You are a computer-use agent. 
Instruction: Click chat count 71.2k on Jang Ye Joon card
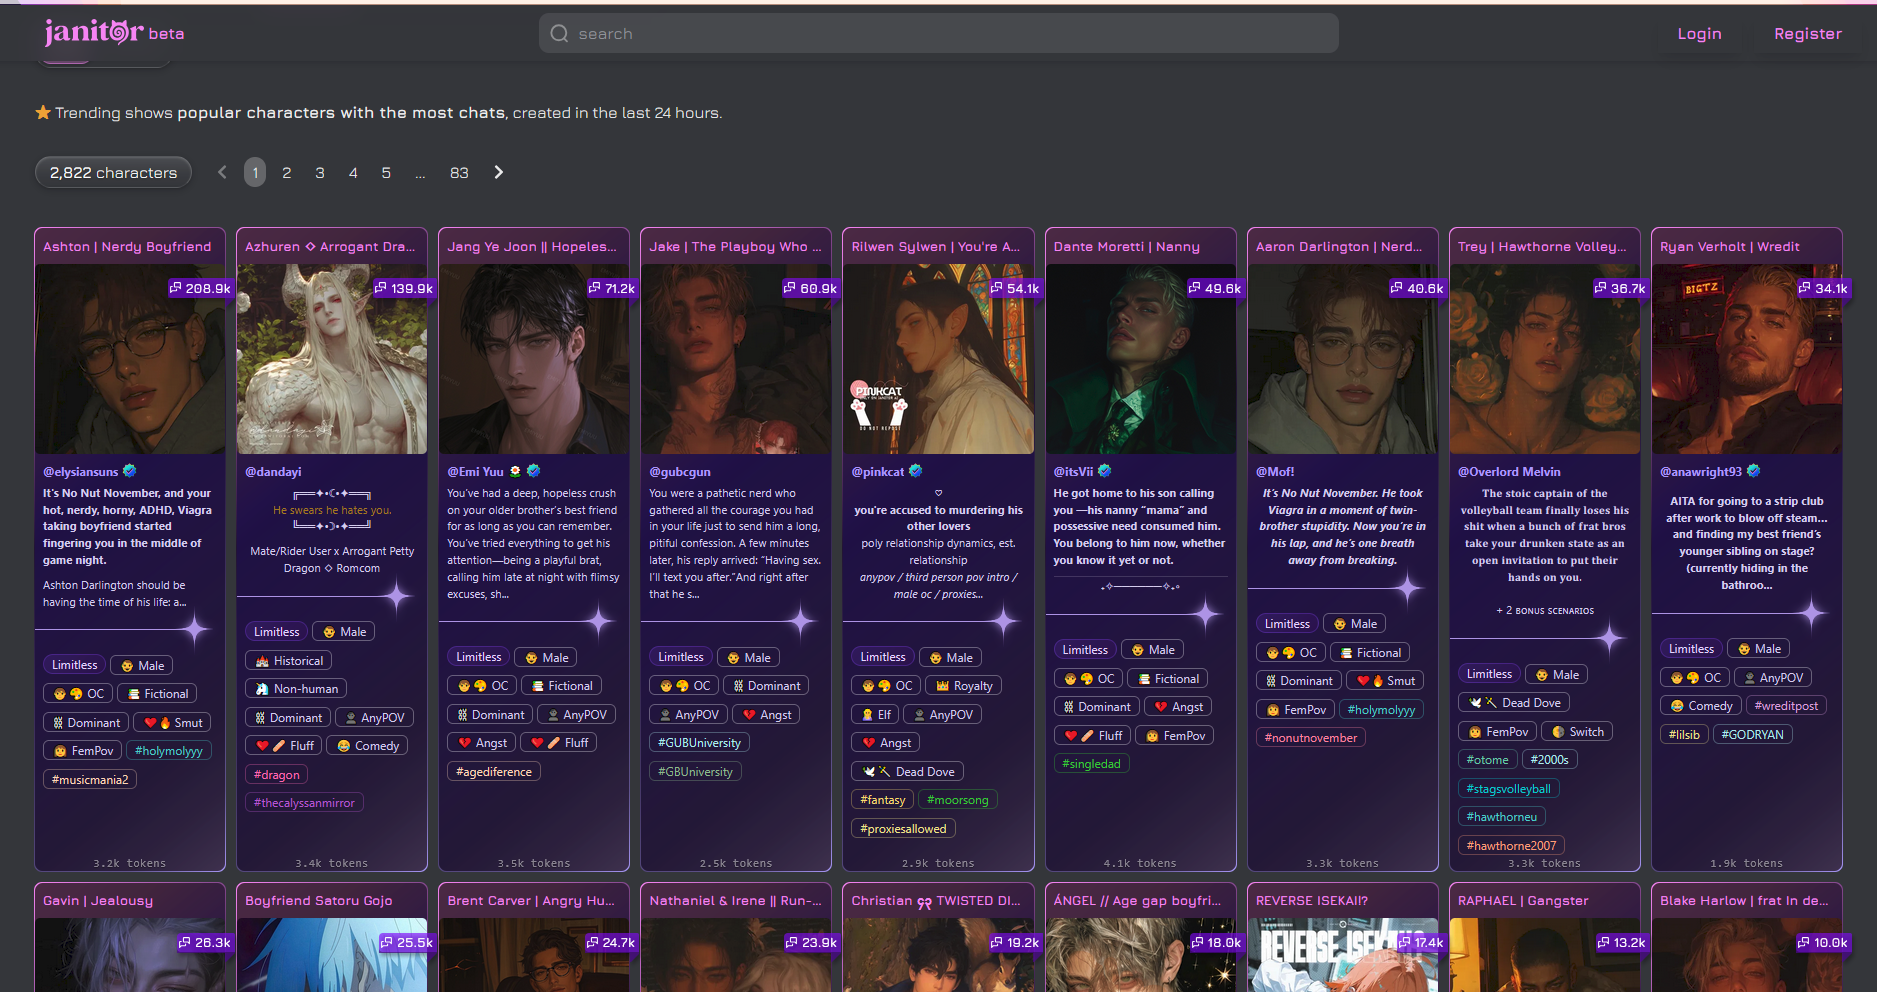(x=612, y=288)
